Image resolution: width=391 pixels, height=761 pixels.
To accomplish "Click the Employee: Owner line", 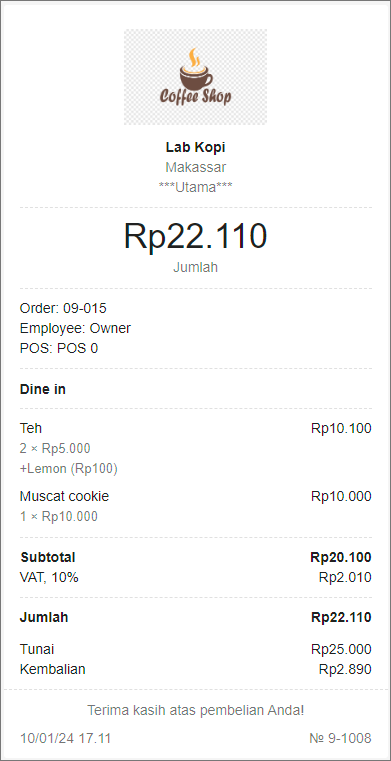I will (75, 329).
